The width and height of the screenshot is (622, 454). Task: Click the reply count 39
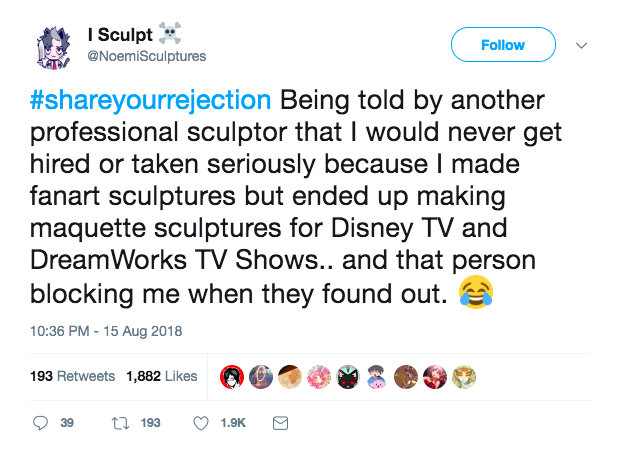pos(66,423)
